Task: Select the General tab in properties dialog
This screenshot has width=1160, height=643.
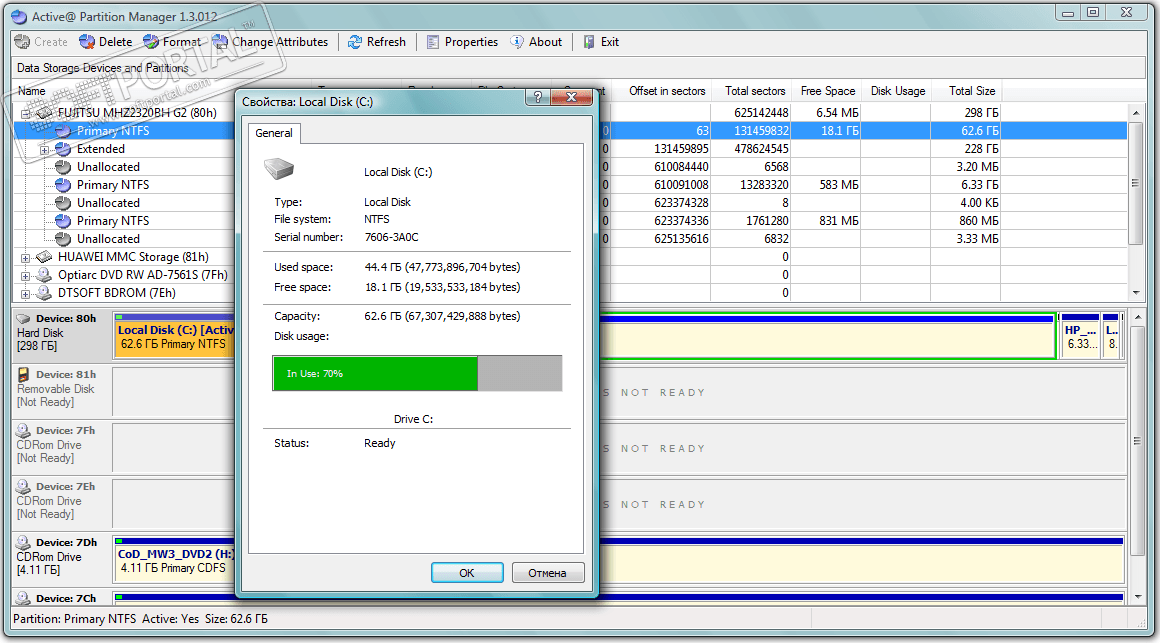Action: pyautogui.click(x=274, y=133)
